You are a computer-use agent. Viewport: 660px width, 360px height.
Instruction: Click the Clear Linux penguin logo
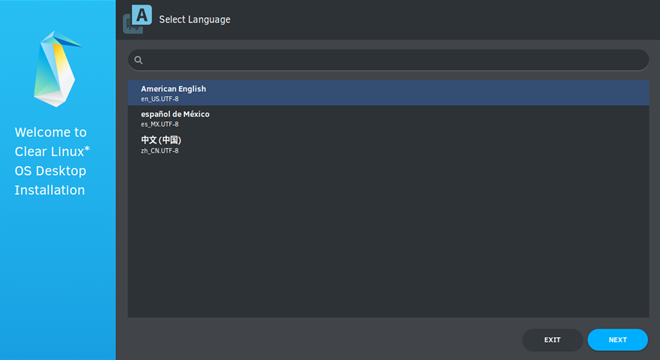(x=57, y=69)
